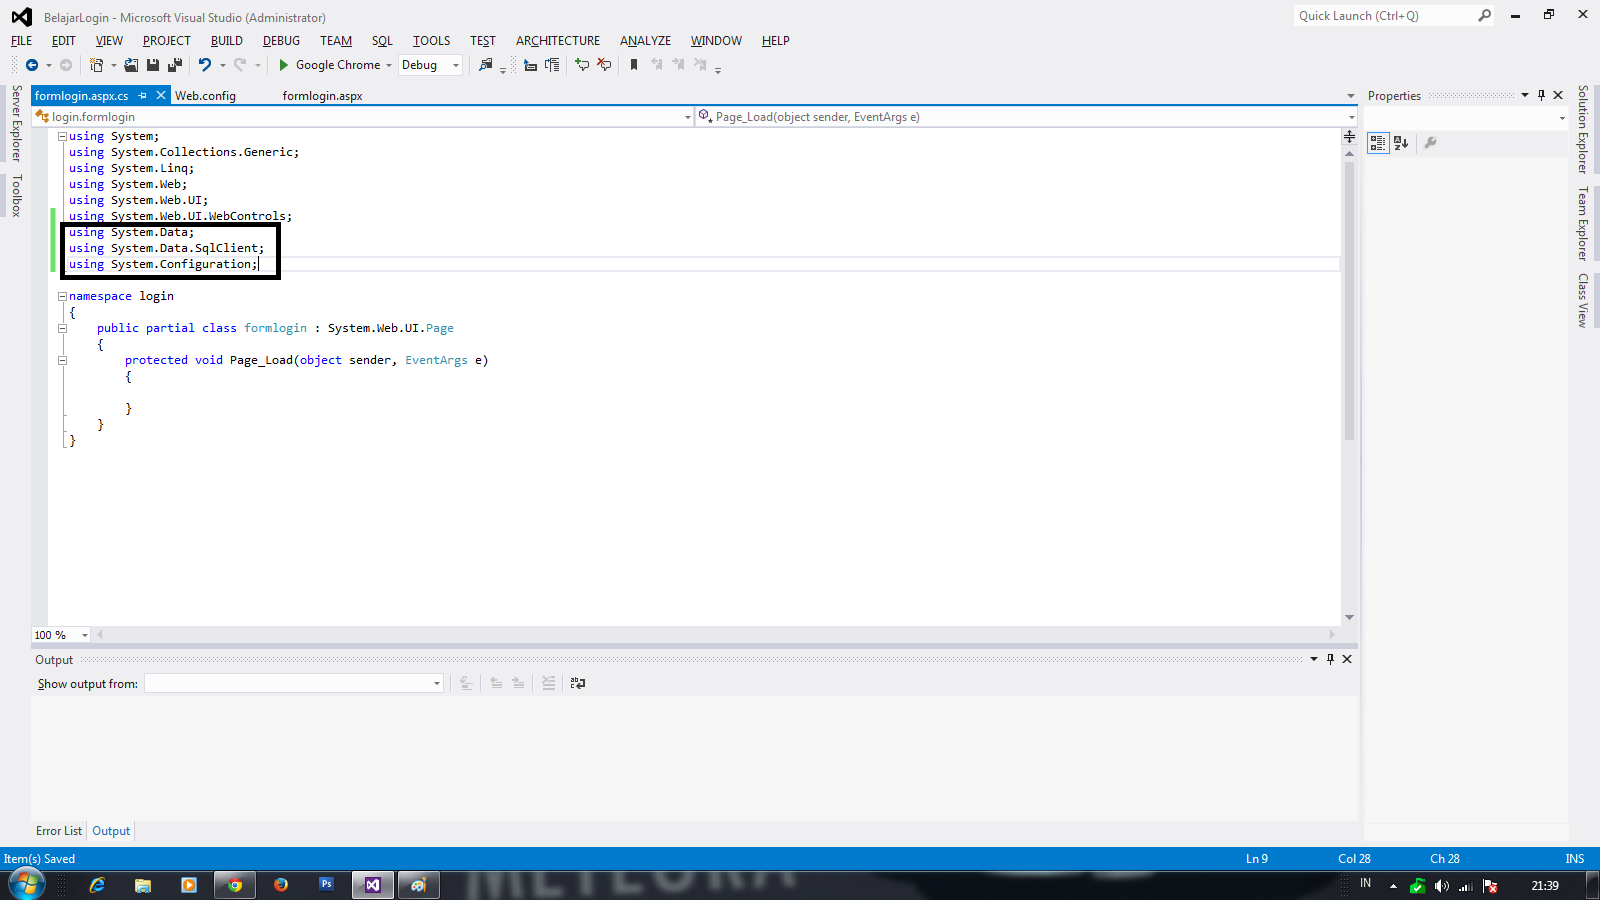The height and width of the screenshot is (900, 1600).
Task: Select the Categorized view icon in Properties
Action: [x=1378, y=143]
